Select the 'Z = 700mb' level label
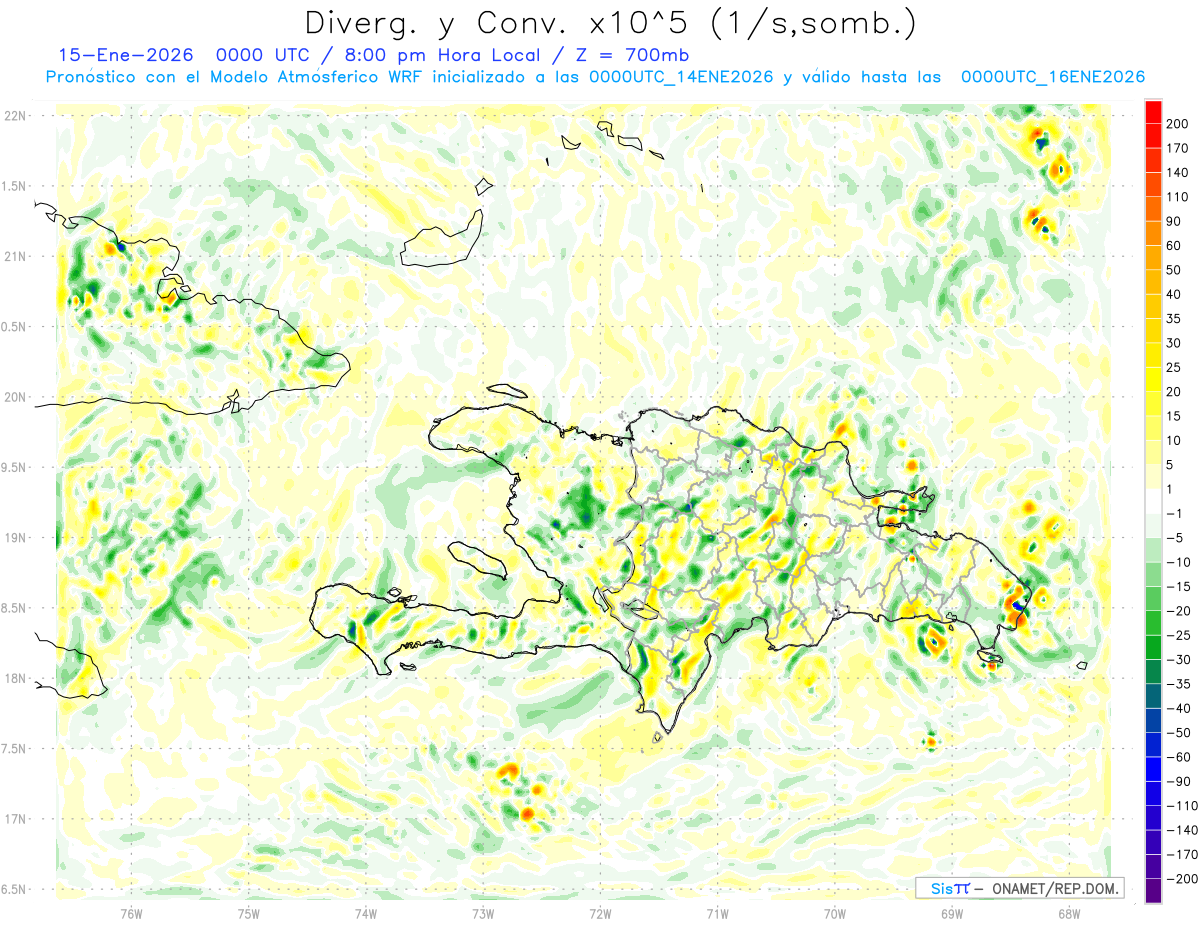The height and width of the screenshot is (927, 1200). (633, 56)
